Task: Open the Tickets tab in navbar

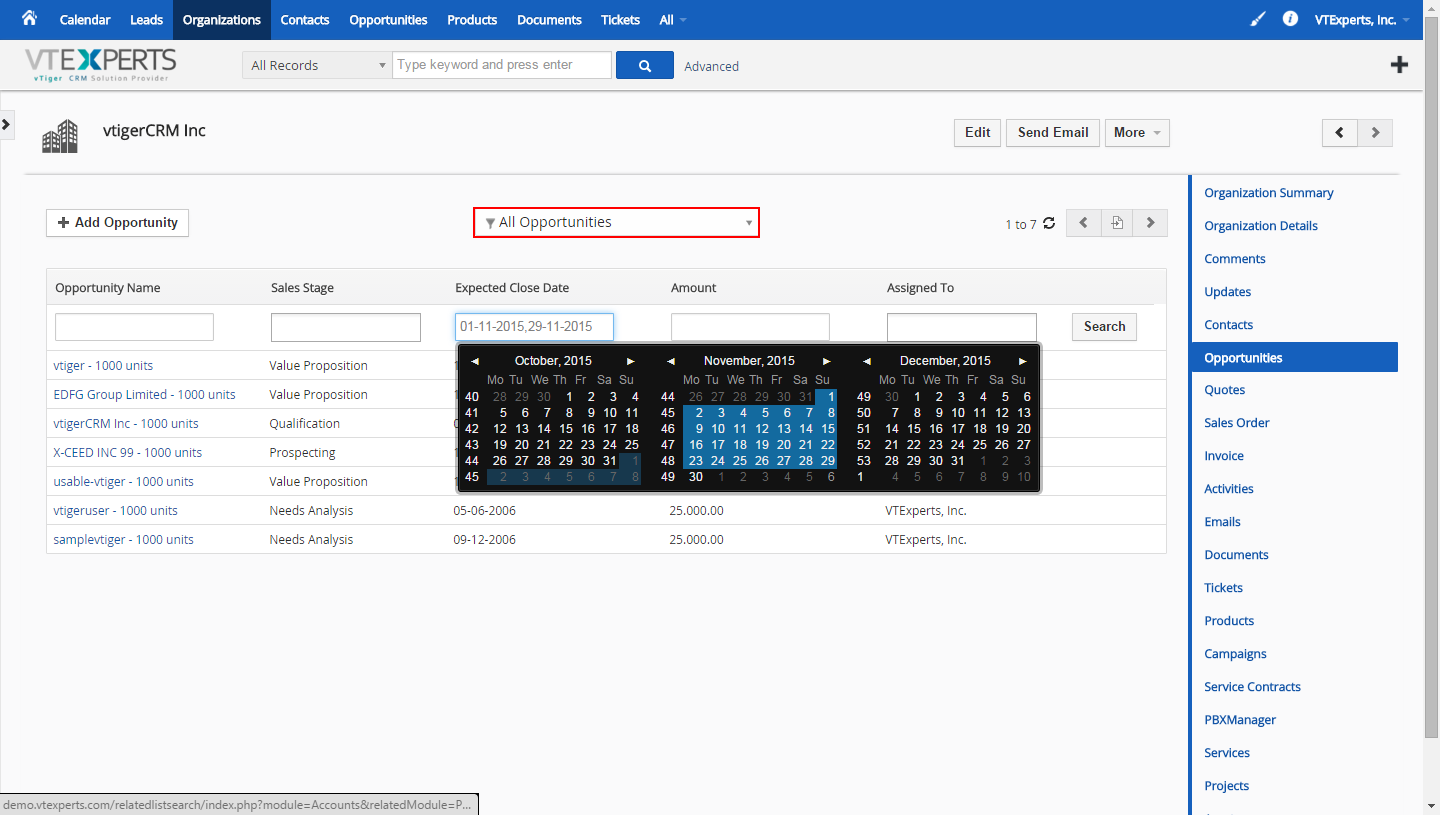Action: [x=621, y=20]
